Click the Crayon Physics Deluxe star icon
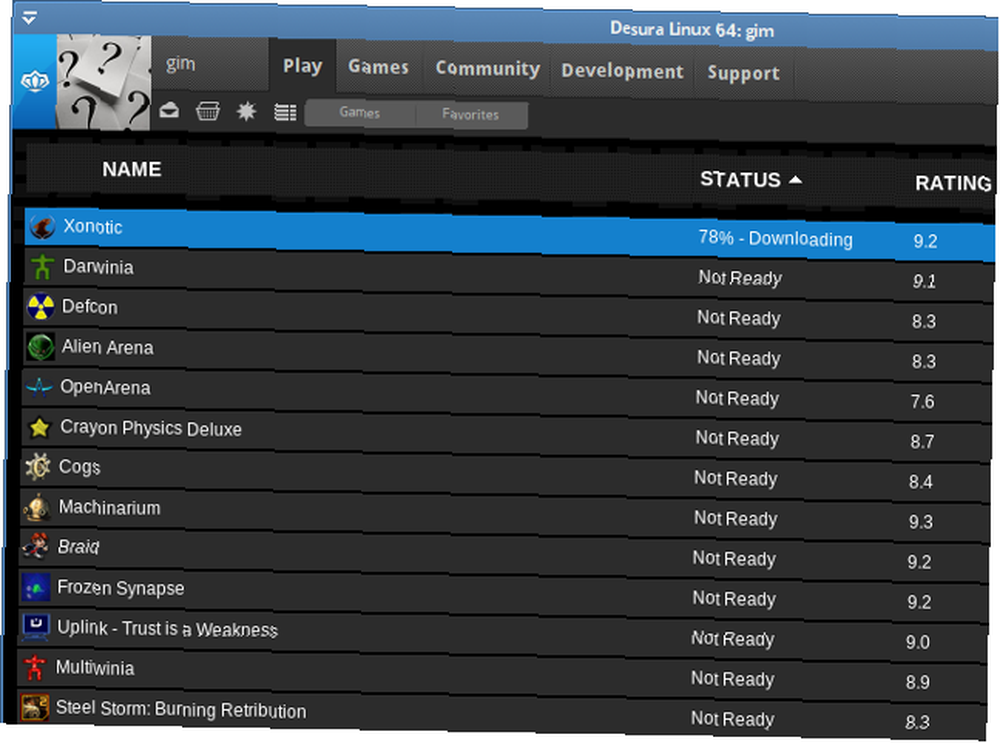This screenshot has width=1000, height=743. pyautogui.click(x=39, y=427)
